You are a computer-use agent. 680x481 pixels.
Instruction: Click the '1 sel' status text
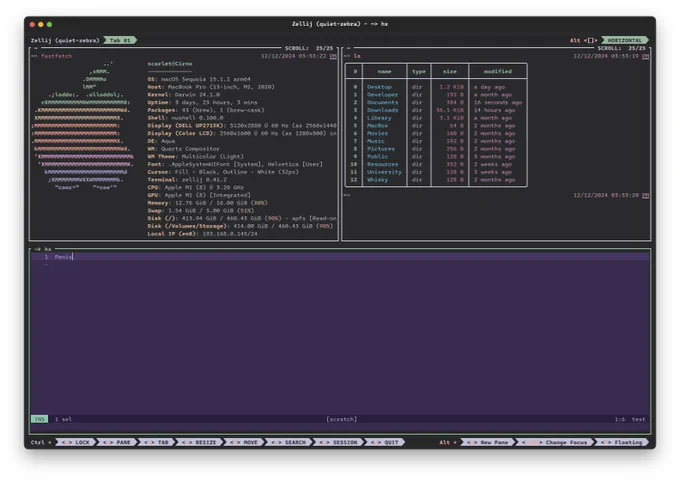pos(63,419)
